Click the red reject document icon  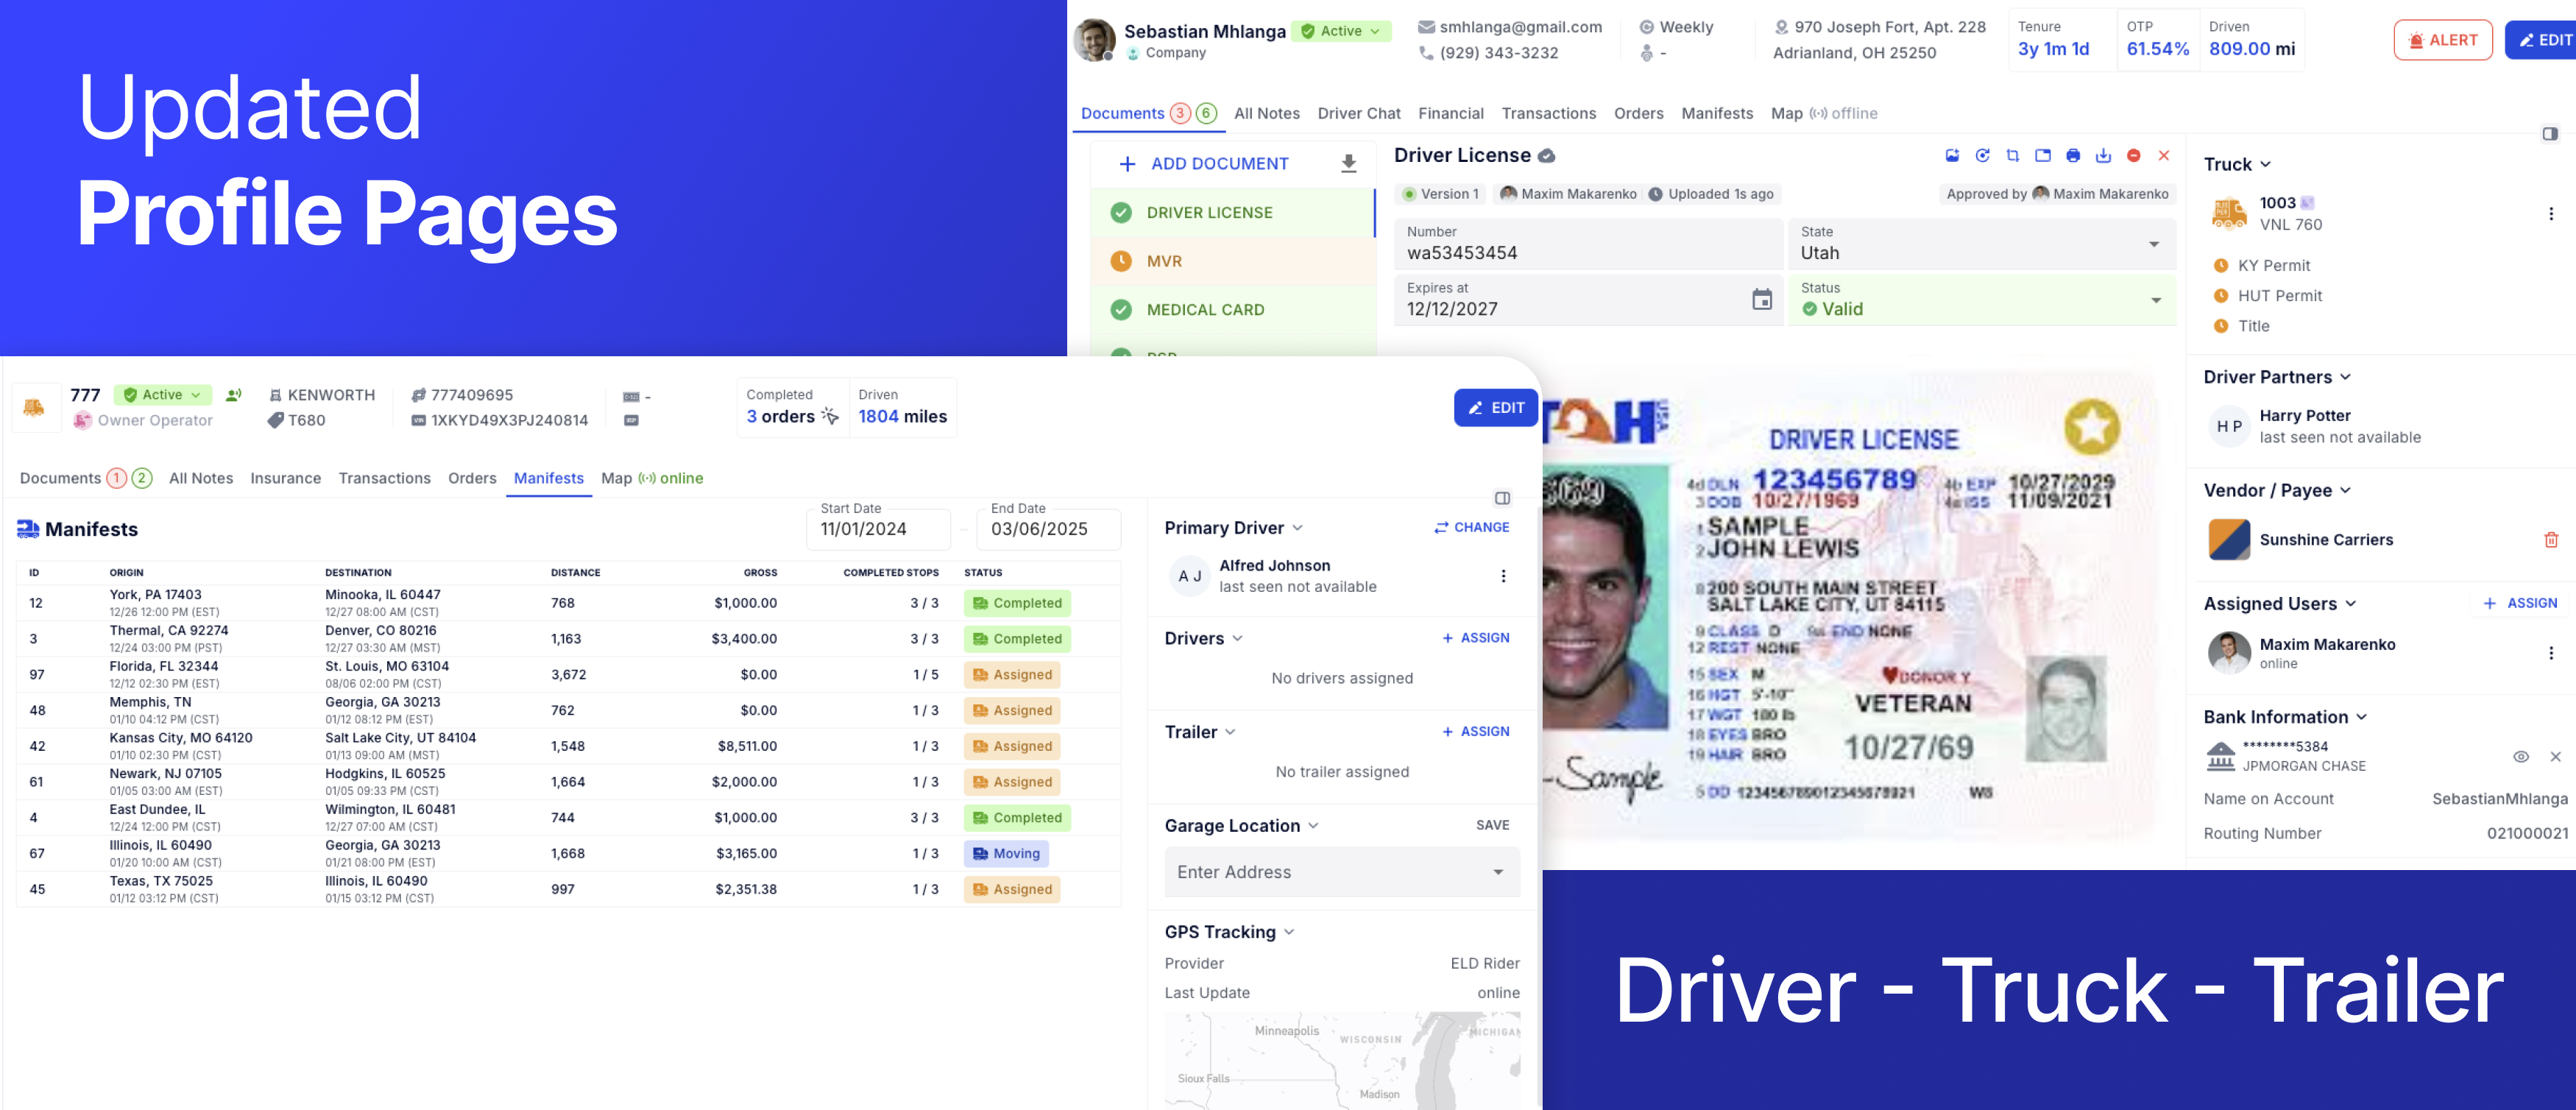pyautogui.click(x=2133, y=155)
